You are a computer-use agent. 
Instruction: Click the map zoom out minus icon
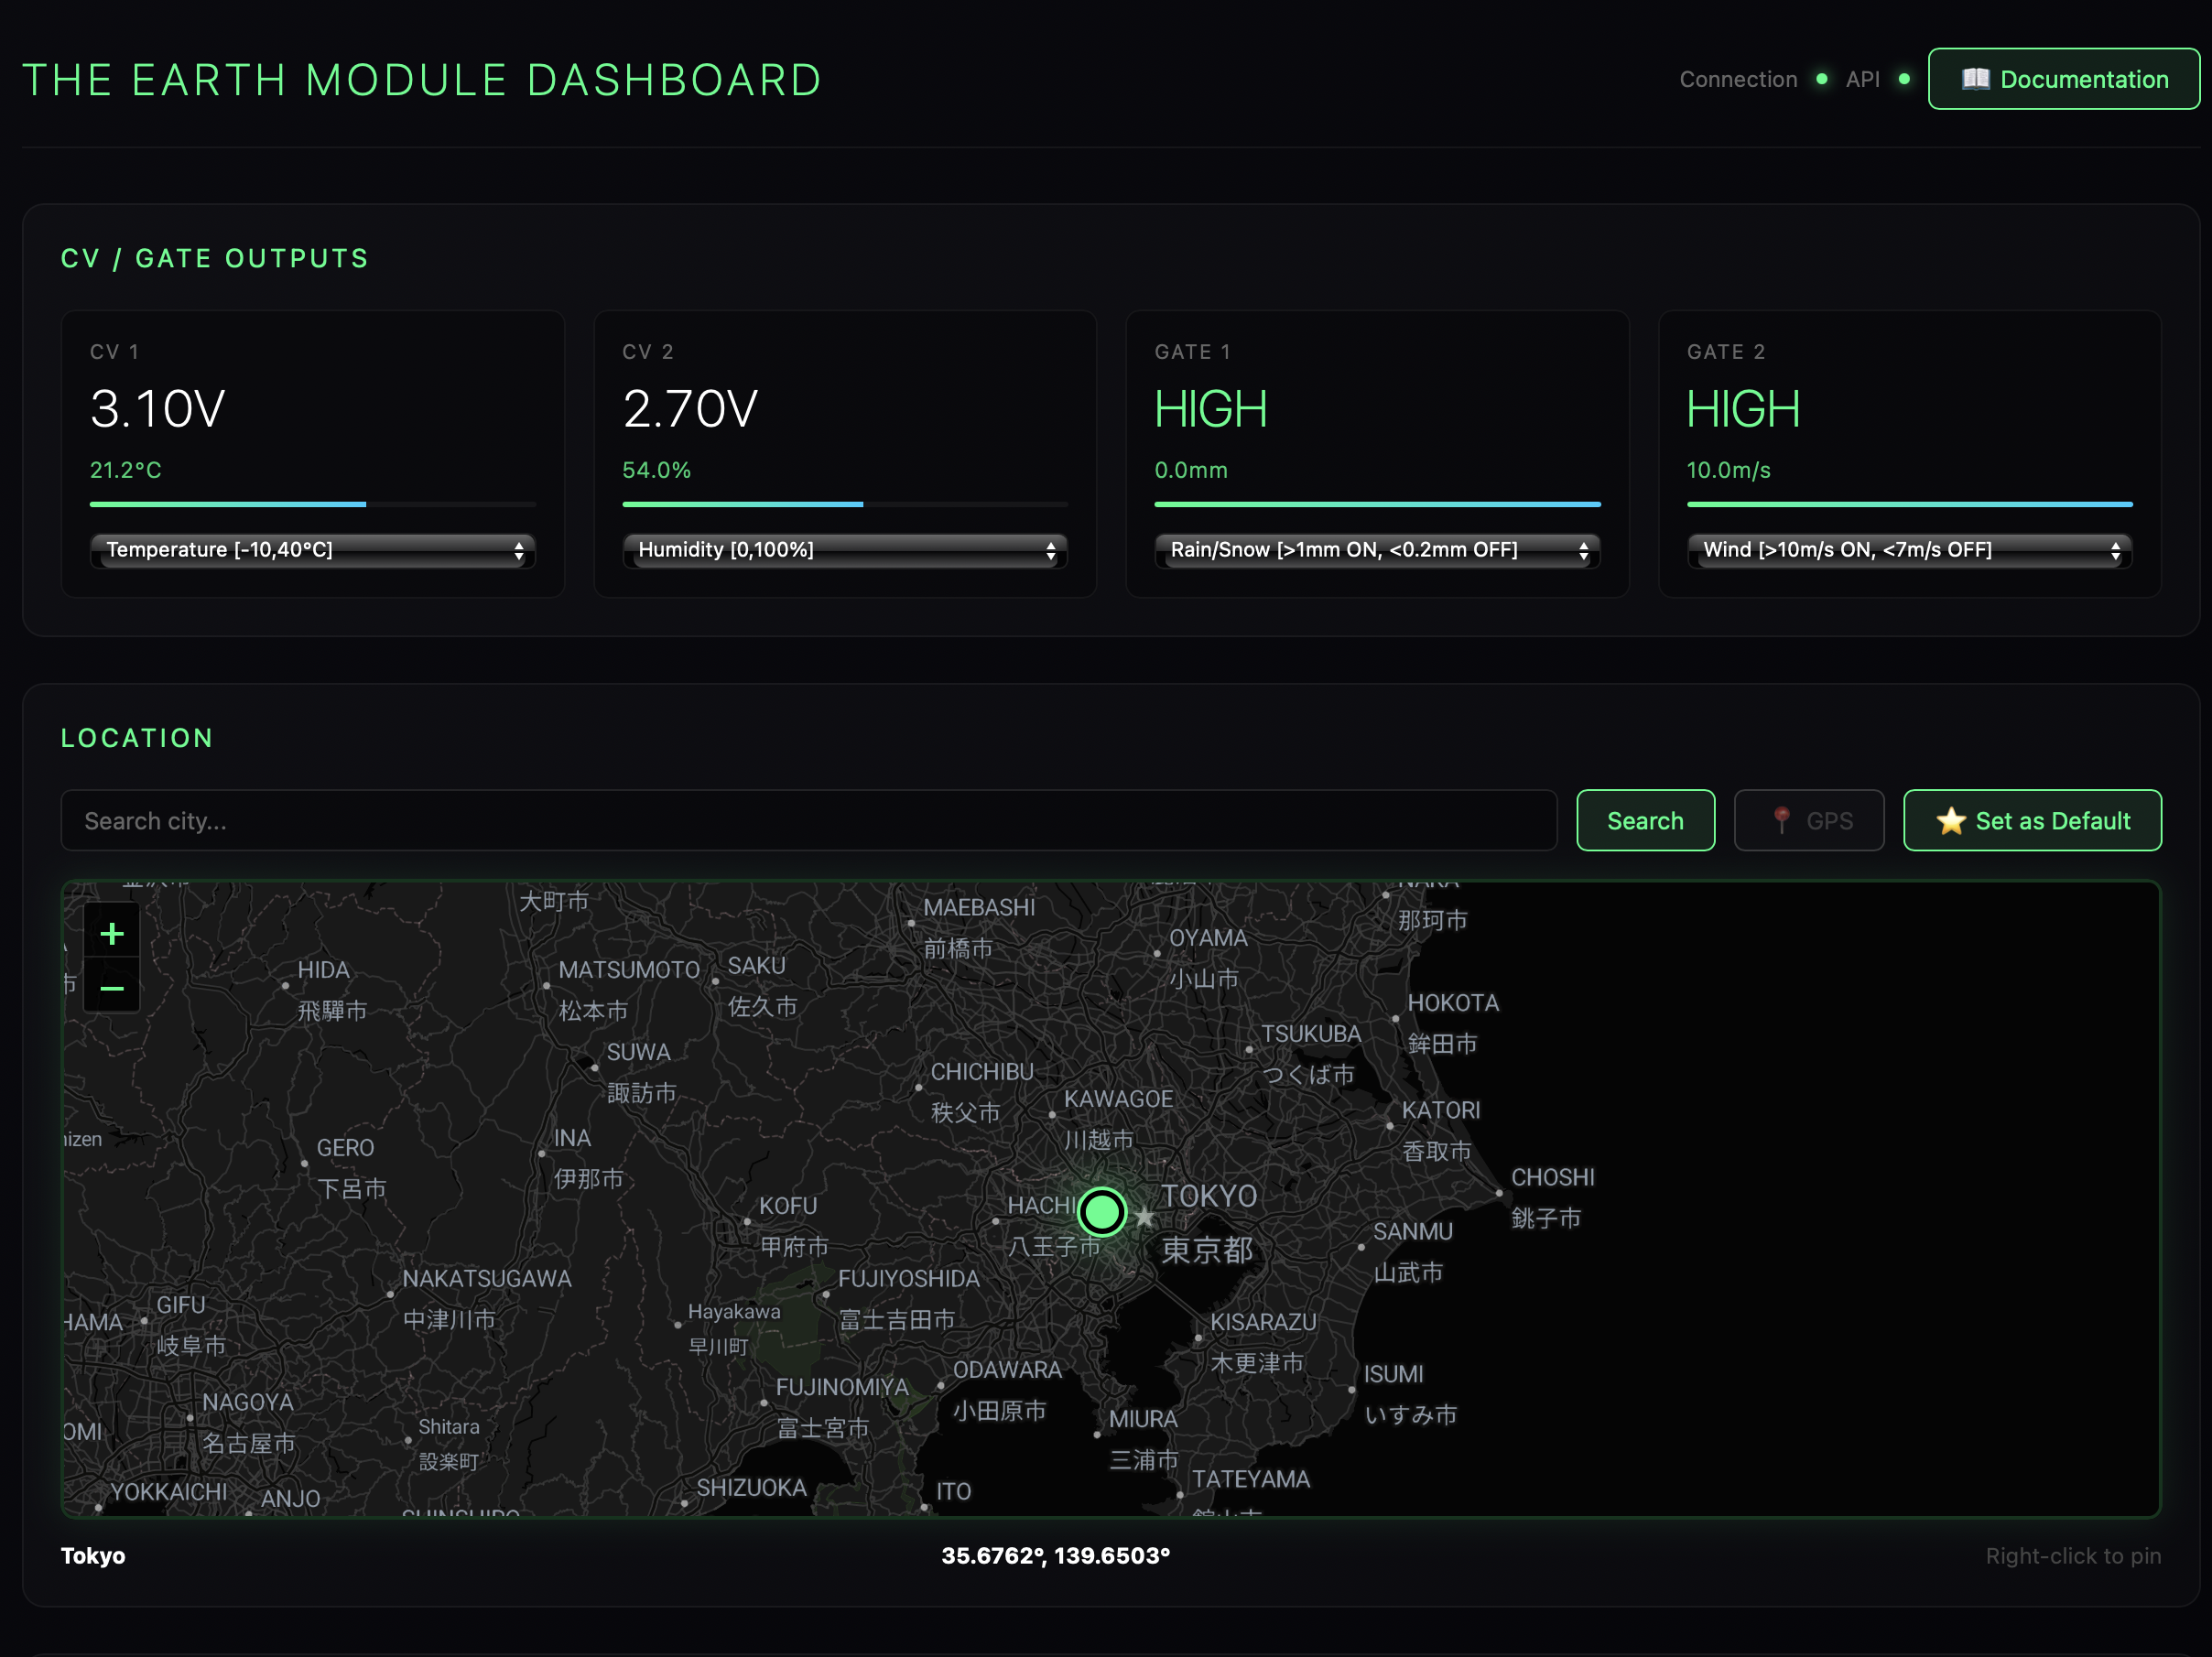pos(112,989)
